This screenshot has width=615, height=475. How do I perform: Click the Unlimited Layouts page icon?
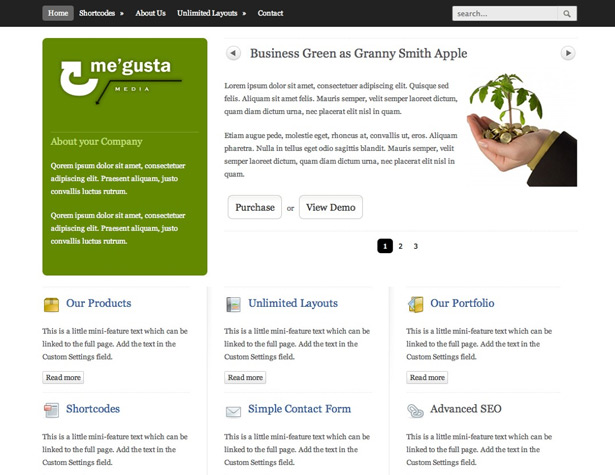(233, 304)
